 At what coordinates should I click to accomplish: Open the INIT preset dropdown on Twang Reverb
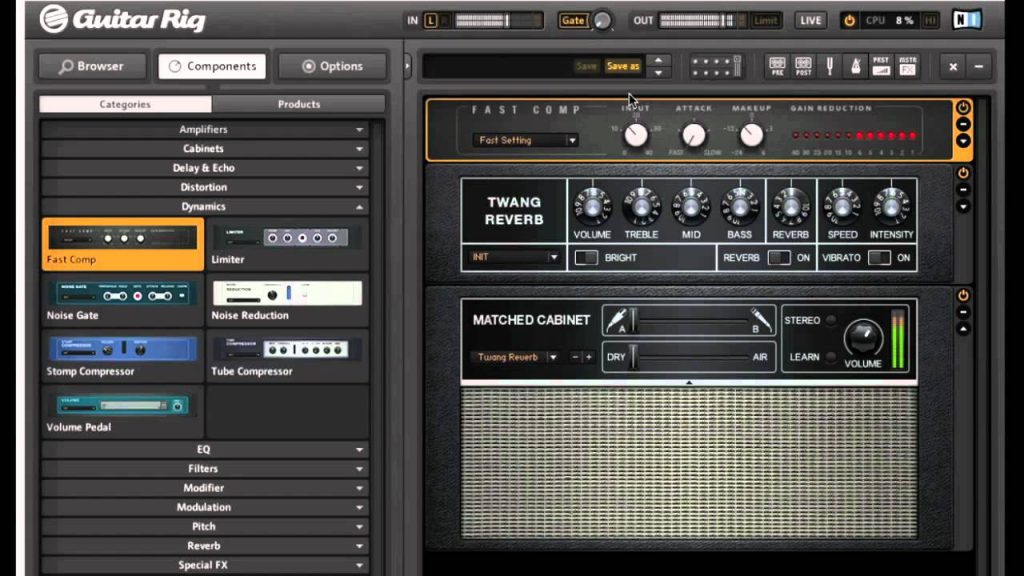pos(513,257)
